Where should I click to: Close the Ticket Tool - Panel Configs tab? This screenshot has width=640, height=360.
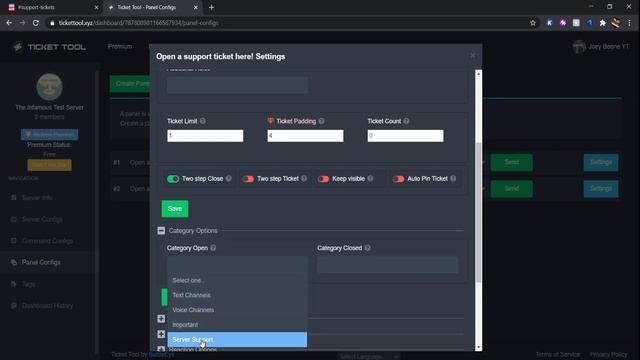[196, 7]
